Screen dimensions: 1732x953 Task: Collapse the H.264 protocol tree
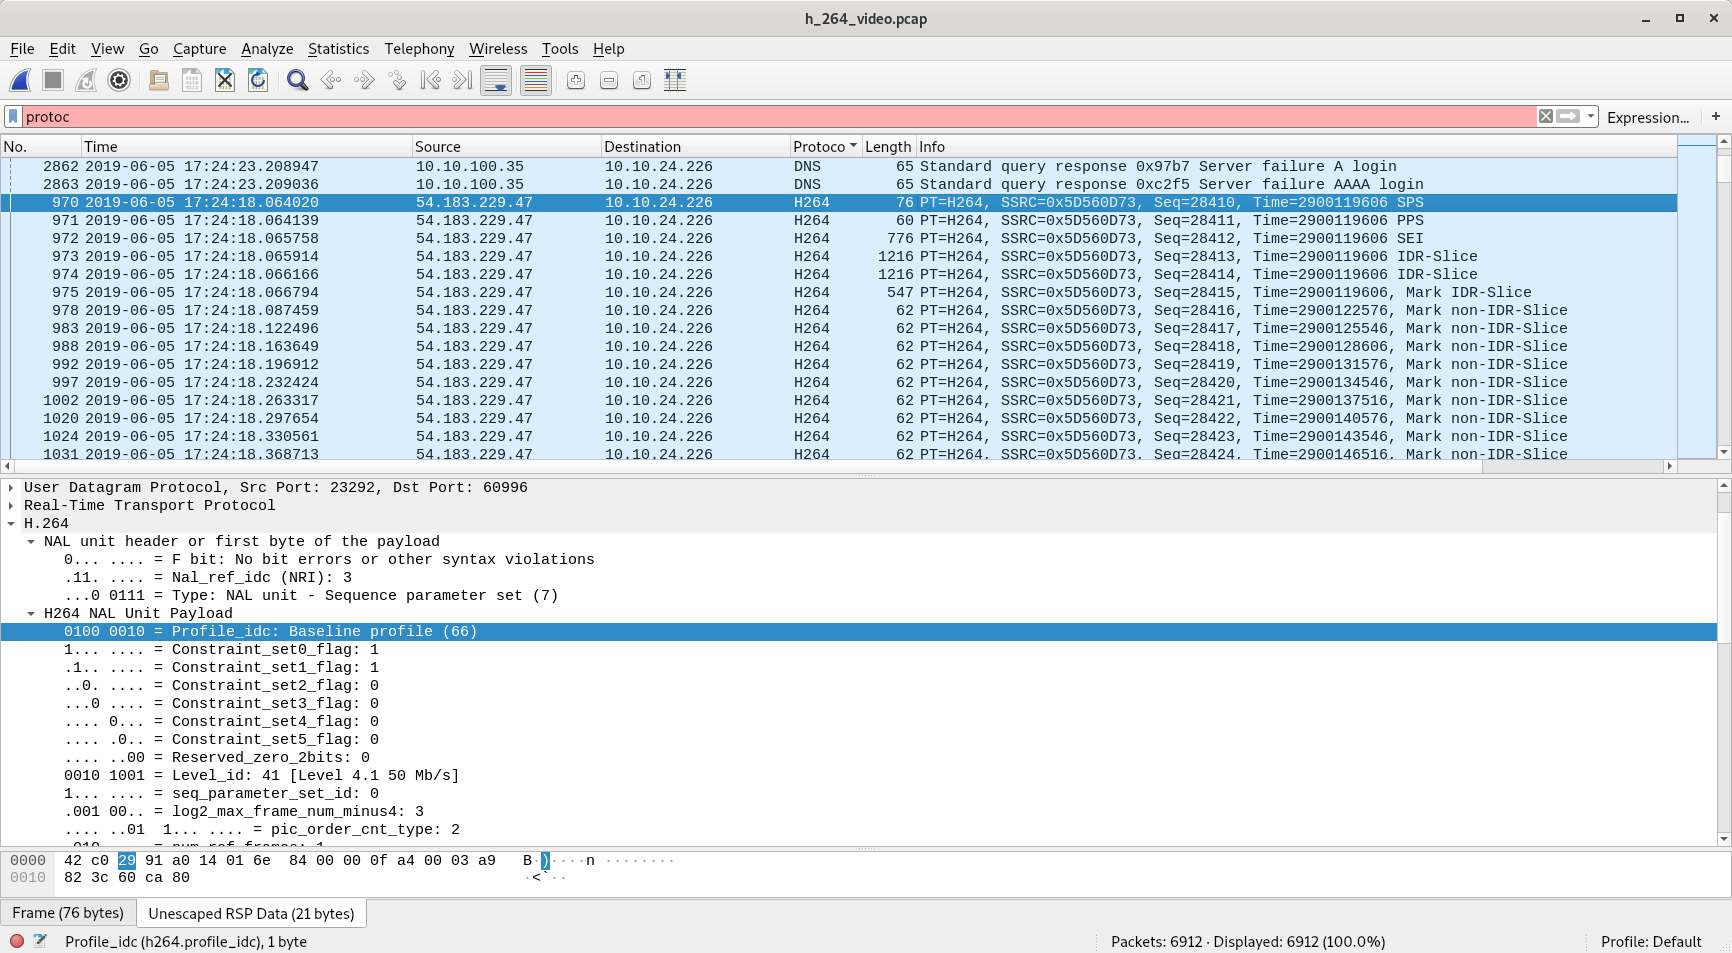pyautogui.click(x=12, y=523)
